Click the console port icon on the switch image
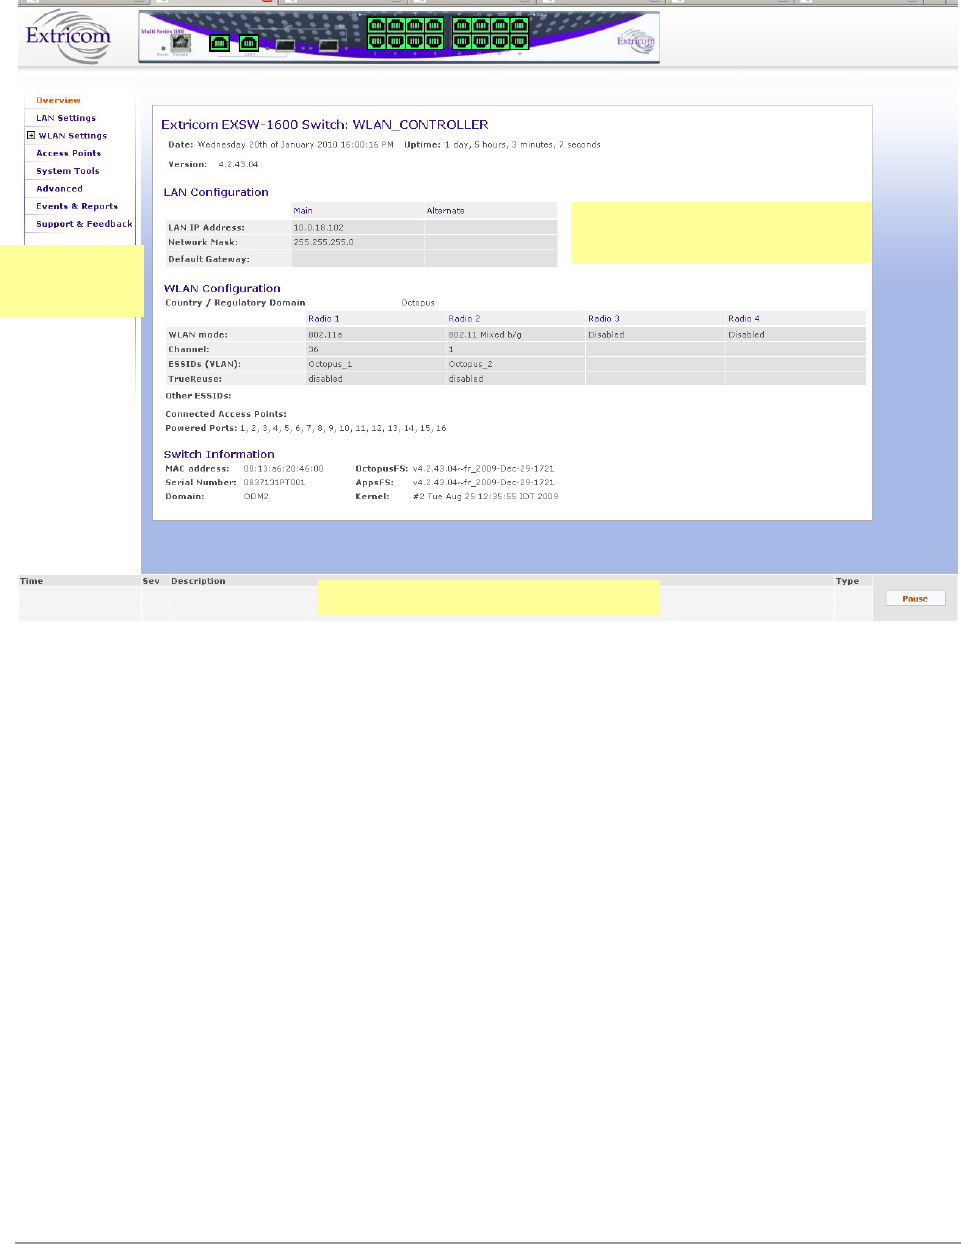The image size is (961, 1244). pyautogui.click(x=181, y=42)
